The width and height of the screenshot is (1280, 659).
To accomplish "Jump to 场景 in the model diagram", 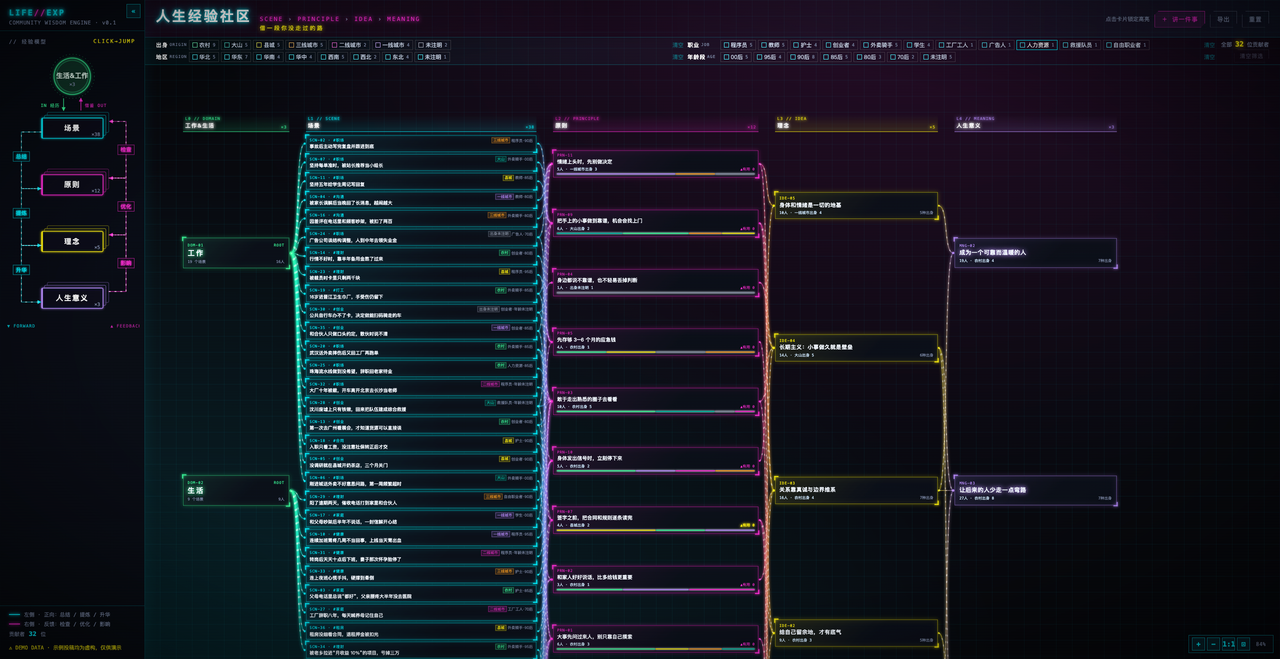I will tap(72, 128).
